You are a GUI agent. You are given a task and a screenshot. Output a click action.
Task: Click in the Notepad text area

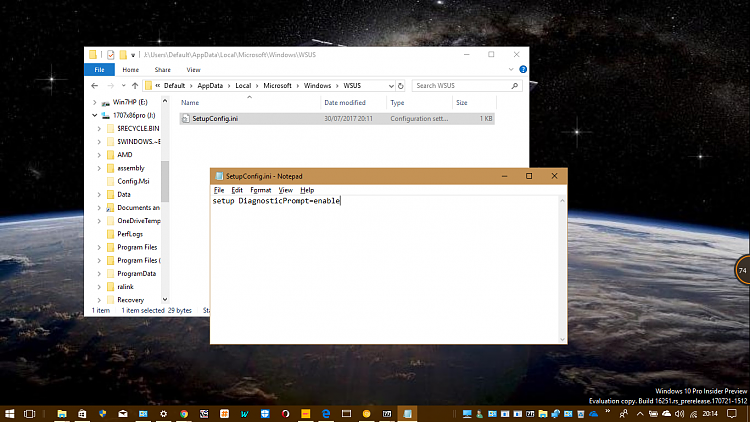click(385, 269)
